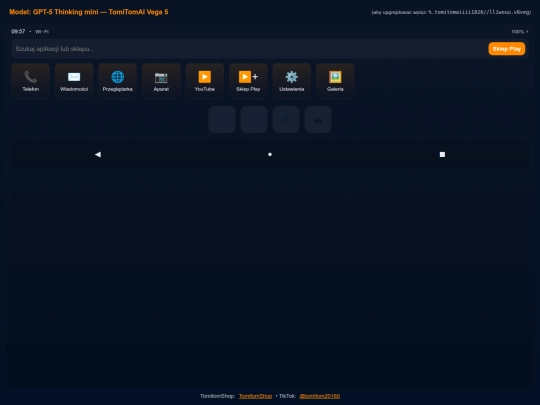
Task: Tap the back triangle navigation button
Action: pos(98,154)
